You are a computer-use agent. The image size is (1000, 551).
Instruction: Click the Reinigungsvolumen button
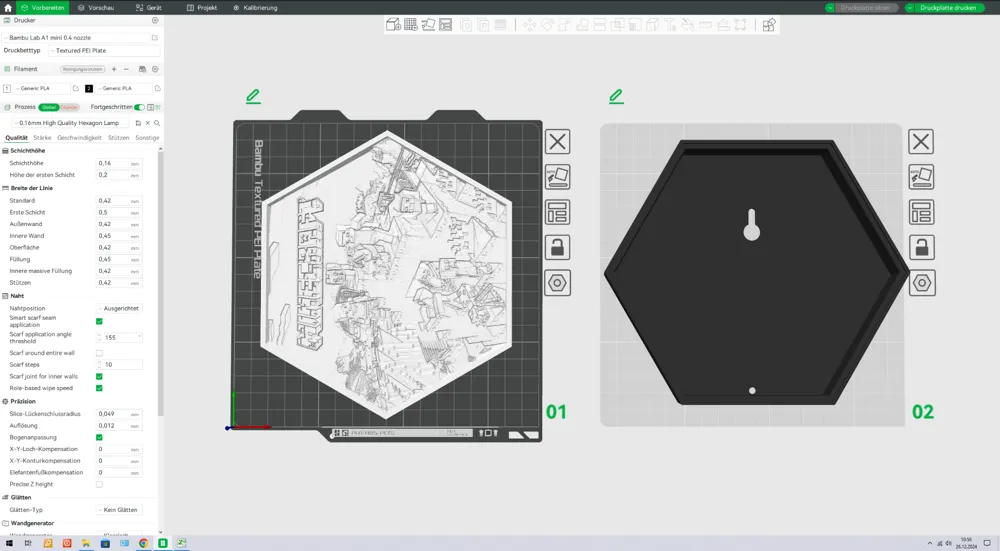click(83, 69)
